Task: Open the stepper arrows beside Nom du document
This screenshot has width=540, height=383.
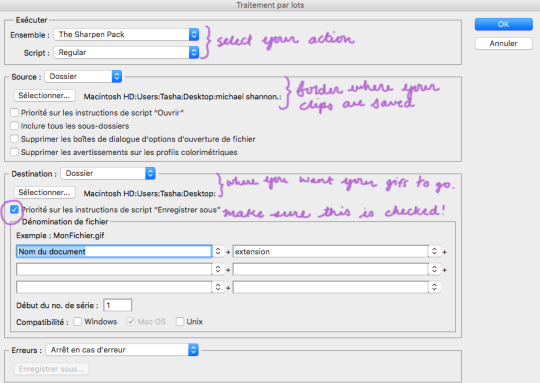Action: point(218,251)
